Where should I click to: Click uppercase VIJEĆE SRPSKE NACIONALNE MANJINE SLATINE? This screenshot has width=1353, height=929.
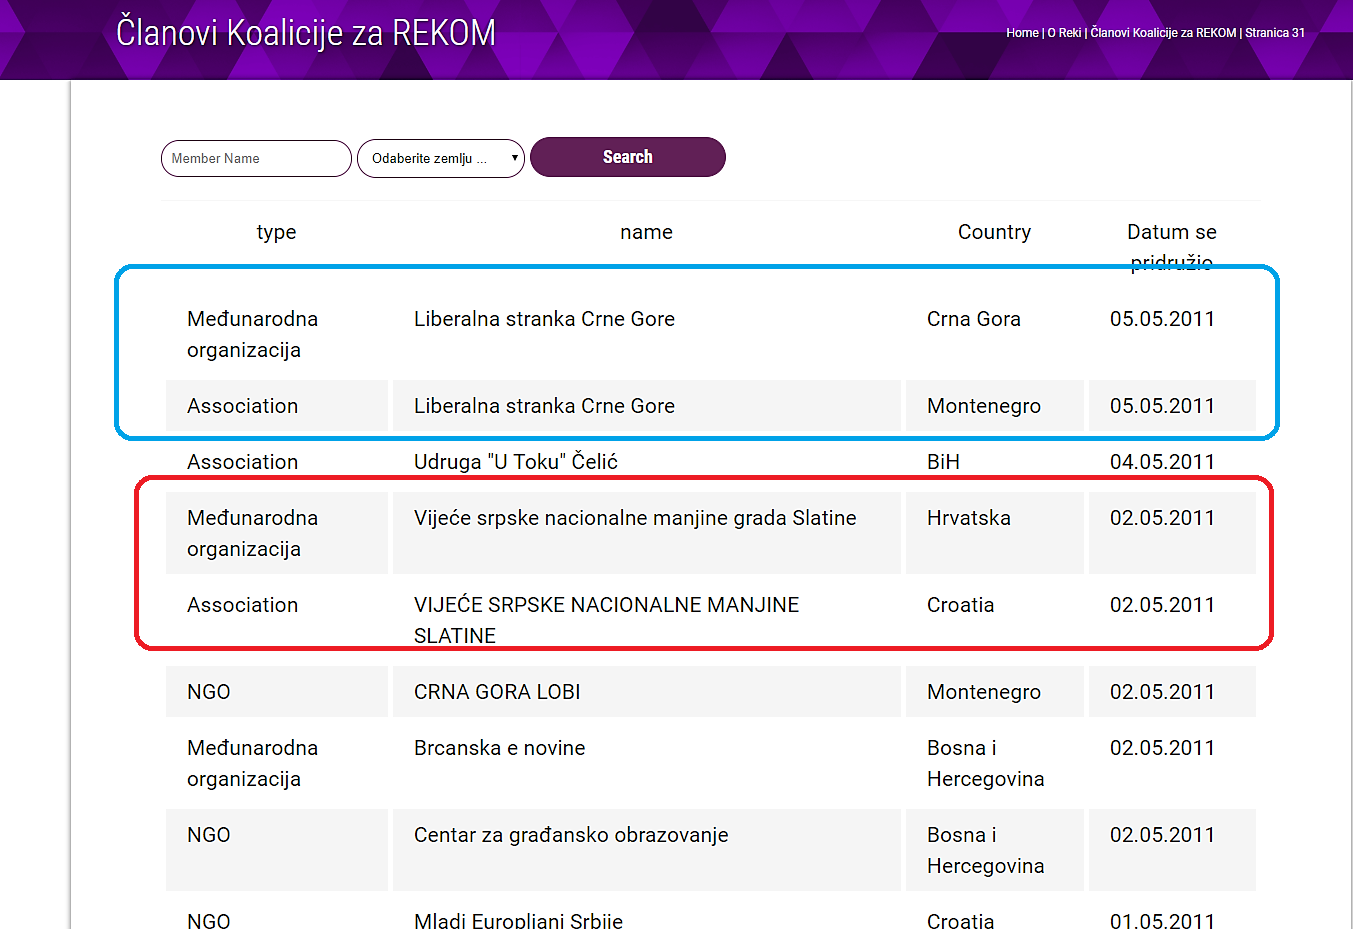(x=606, y=606)
